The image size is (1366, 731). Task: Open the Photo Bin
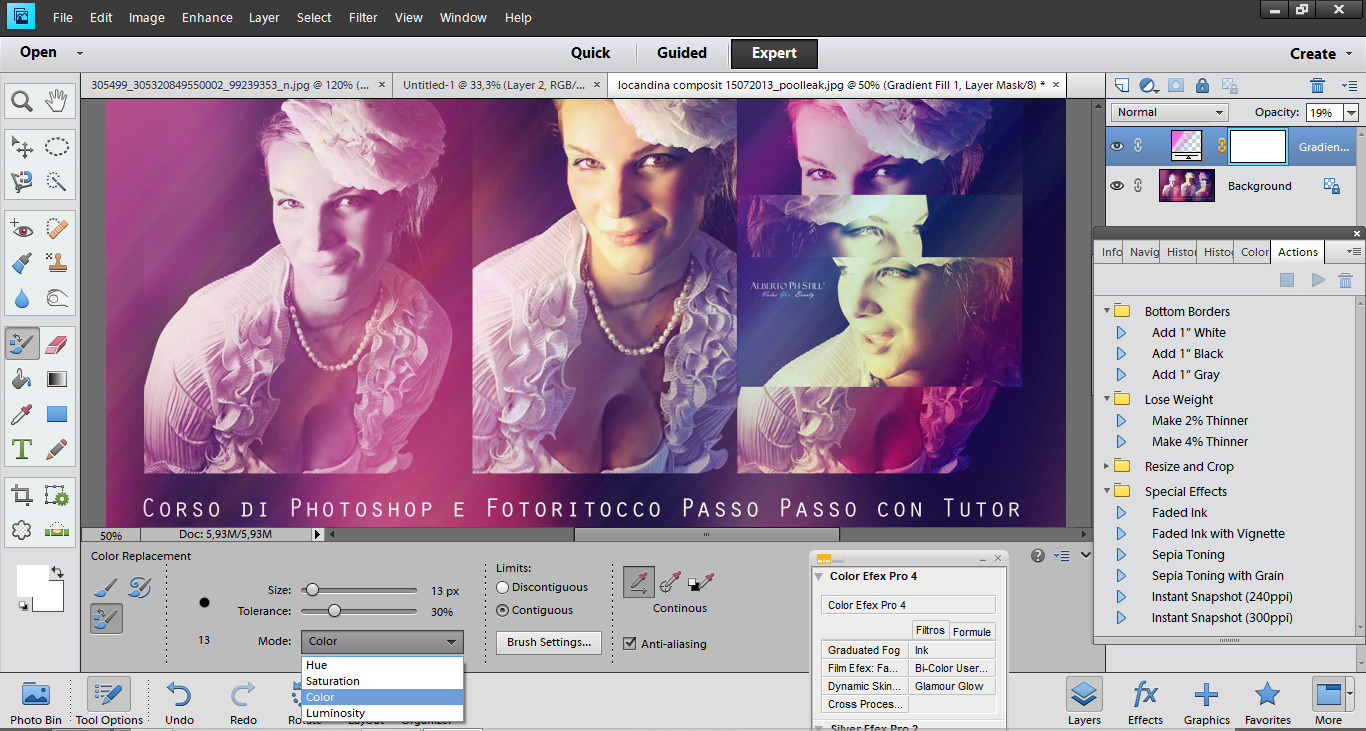tap(36, 703)
